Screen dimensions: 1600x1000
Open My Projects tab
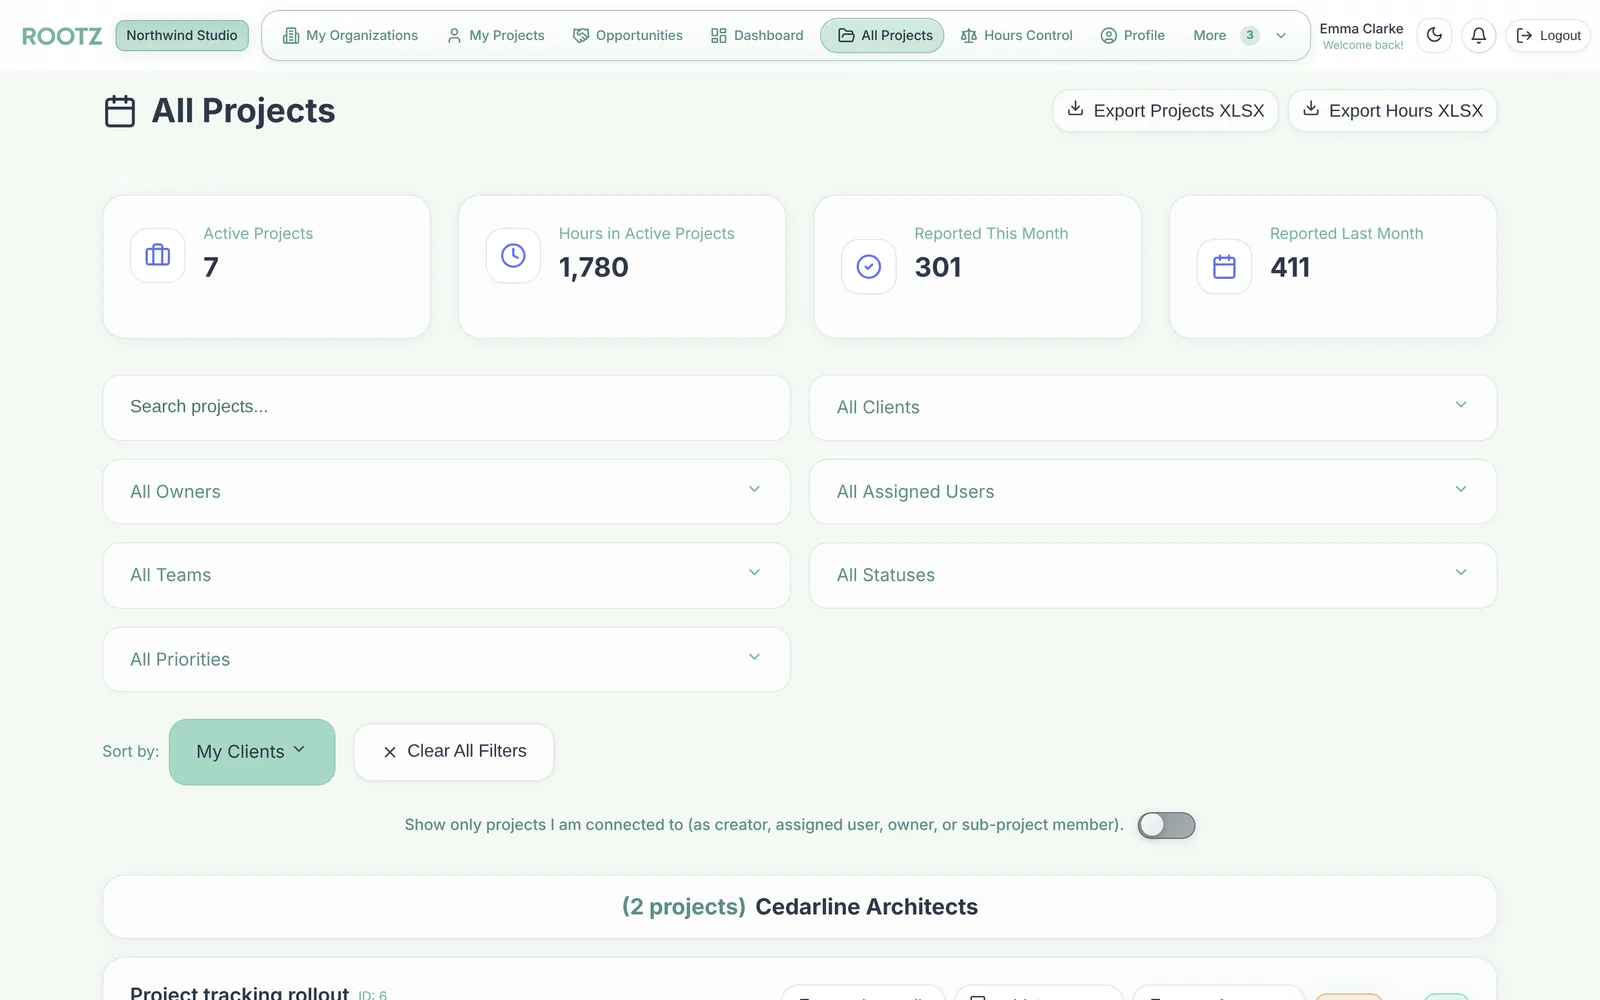496,35
